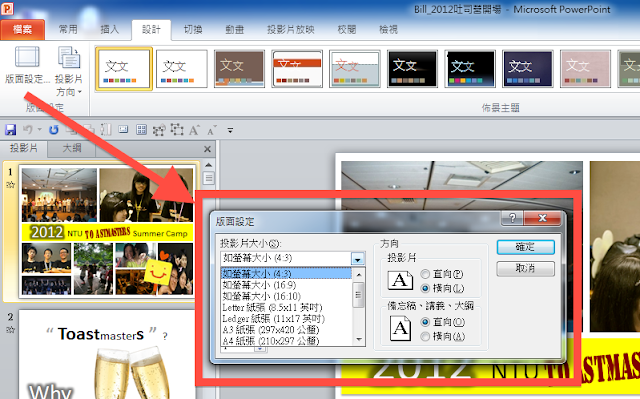
Task: Open the Undo history dropdown arrow
Action: click(x=40, y=130)
